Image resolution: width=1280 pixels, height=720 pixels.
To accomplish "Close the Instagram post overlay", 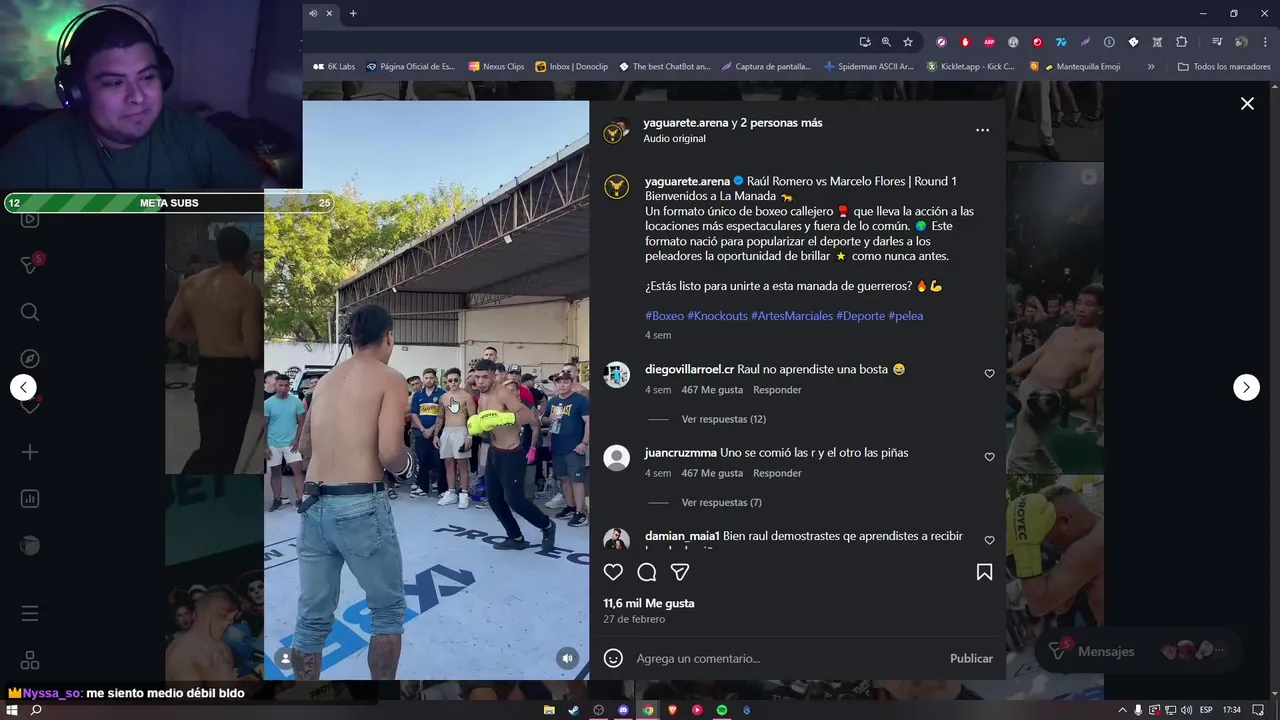I will (x=1247, y=103).
